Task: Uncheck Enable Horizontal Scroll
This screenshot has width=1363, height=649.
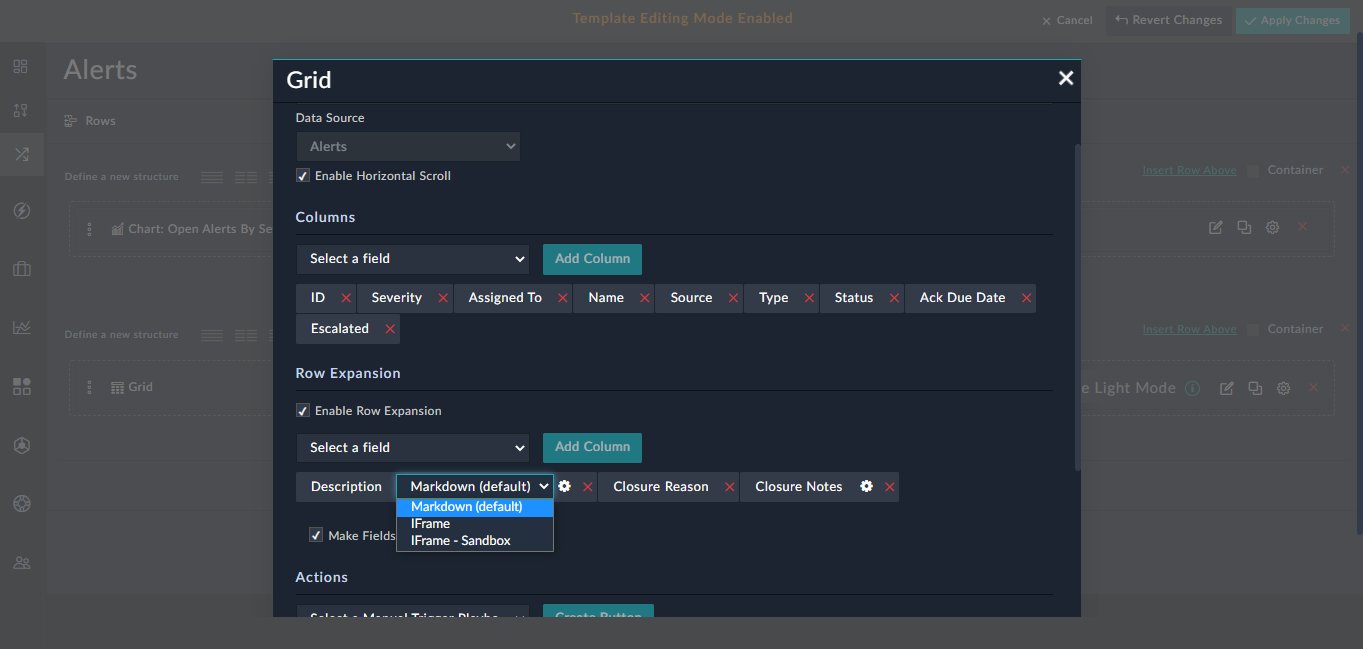Action: tap(302, 175)
